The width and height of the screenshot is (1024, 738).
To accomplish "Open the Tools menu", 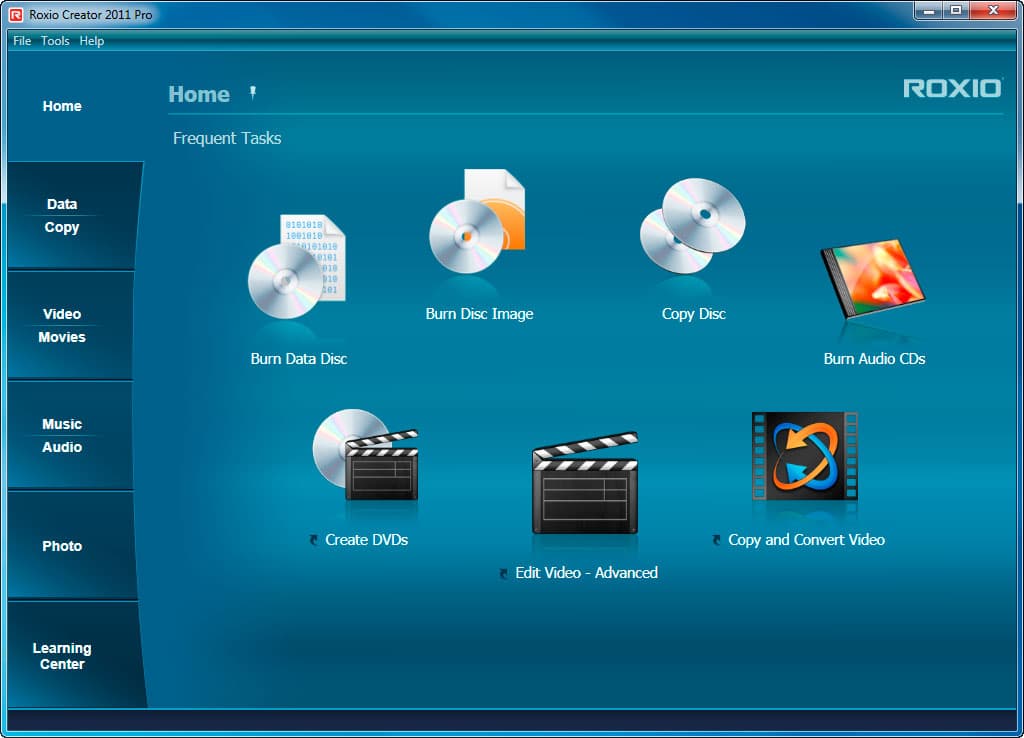I will [55, 40].
